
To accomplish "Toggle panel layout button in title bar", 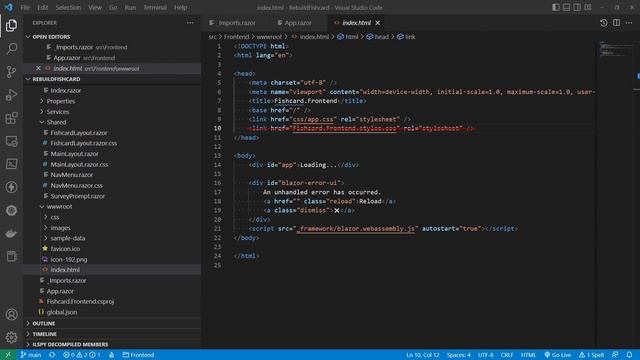I will tap(567, 7).
